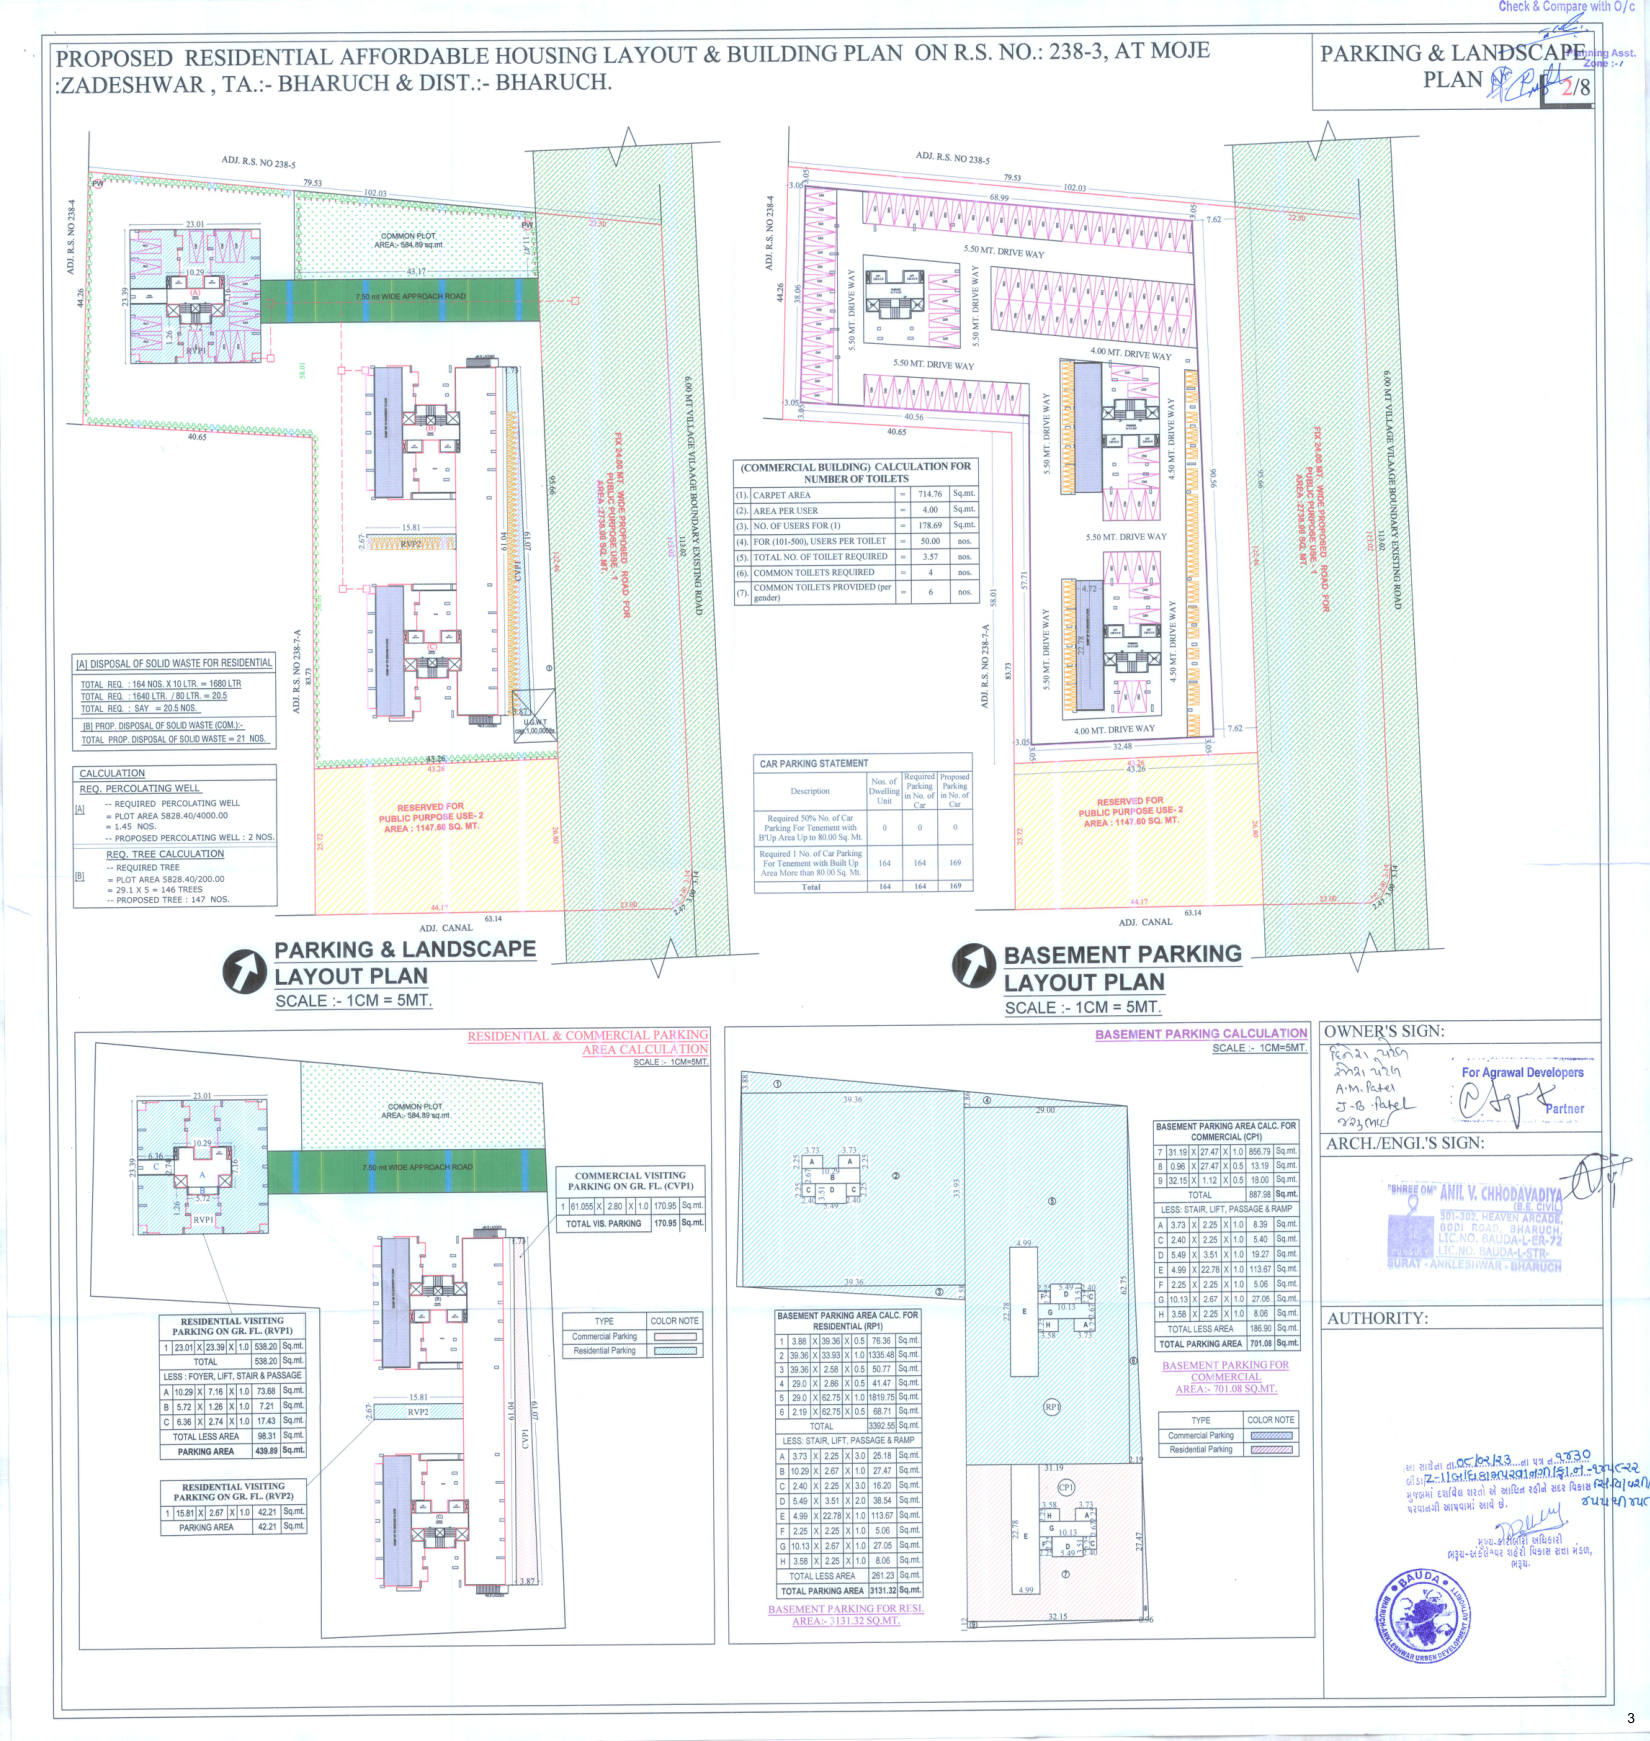This screenshot has width=1650, height=1741.
Task: Click the north arrow beside Basement Parking Layout Plan
Action: 973,966
